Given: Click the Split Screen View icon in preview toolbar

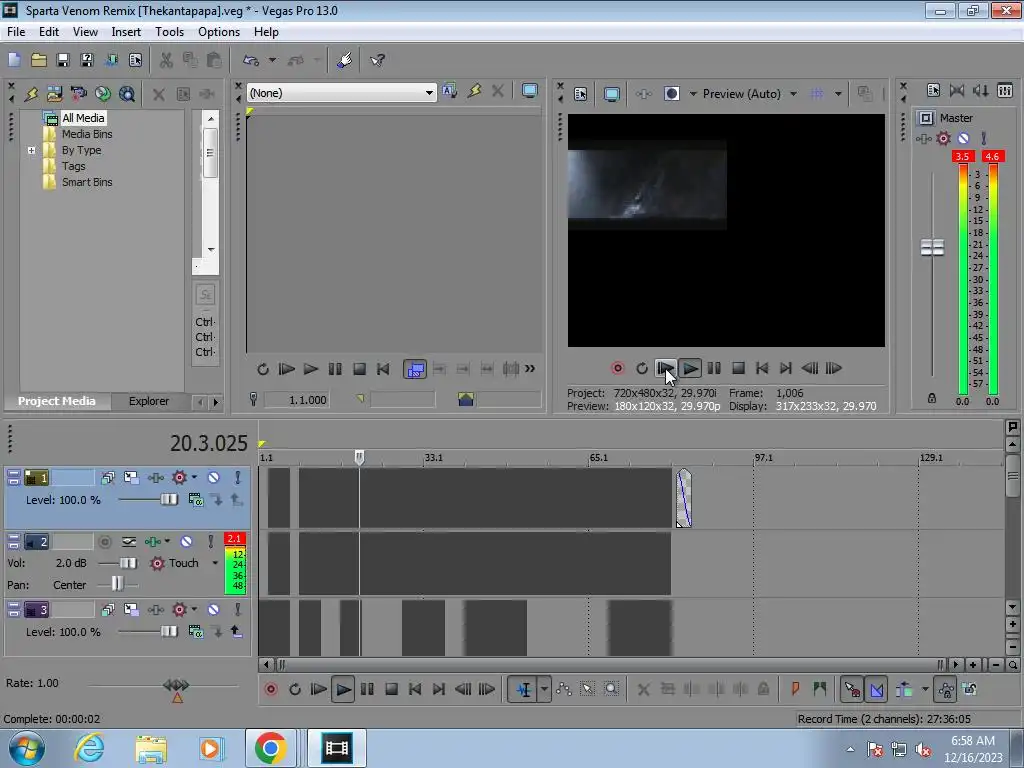Looking at the screenshot, I should pos(671,94).
